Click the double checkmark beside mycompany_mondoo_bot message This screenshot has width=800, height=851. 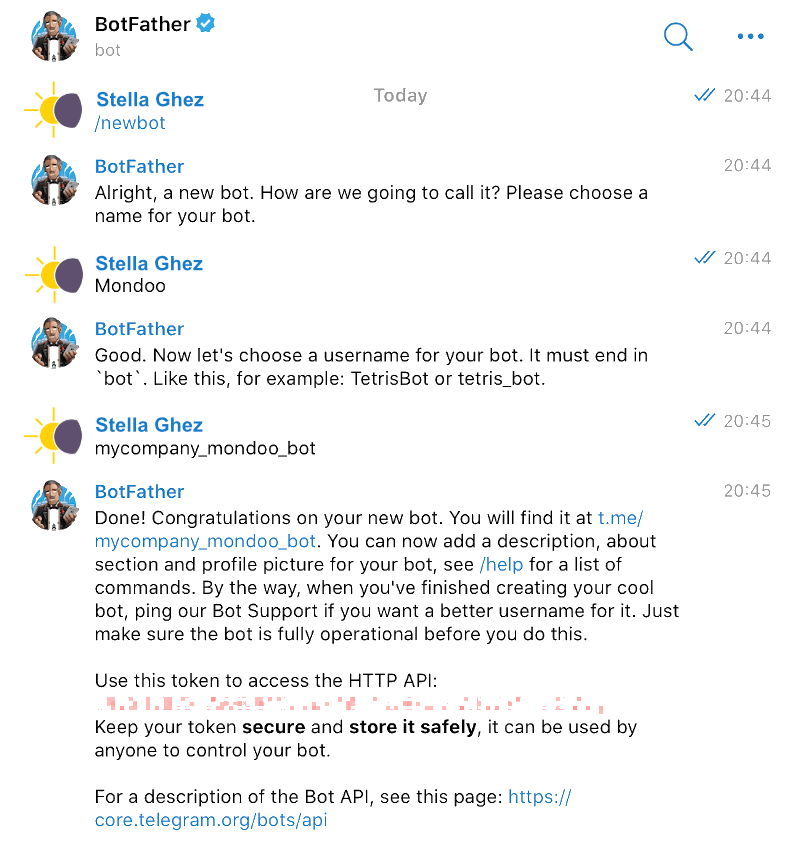(704, 421)
